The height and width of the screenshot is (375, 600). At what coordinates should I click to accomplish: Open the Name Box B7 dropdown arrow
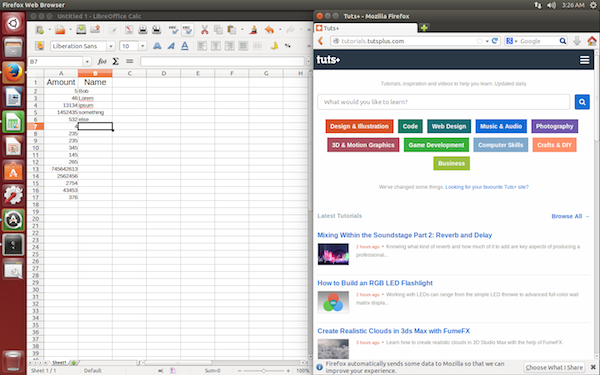tap(87, 62)
